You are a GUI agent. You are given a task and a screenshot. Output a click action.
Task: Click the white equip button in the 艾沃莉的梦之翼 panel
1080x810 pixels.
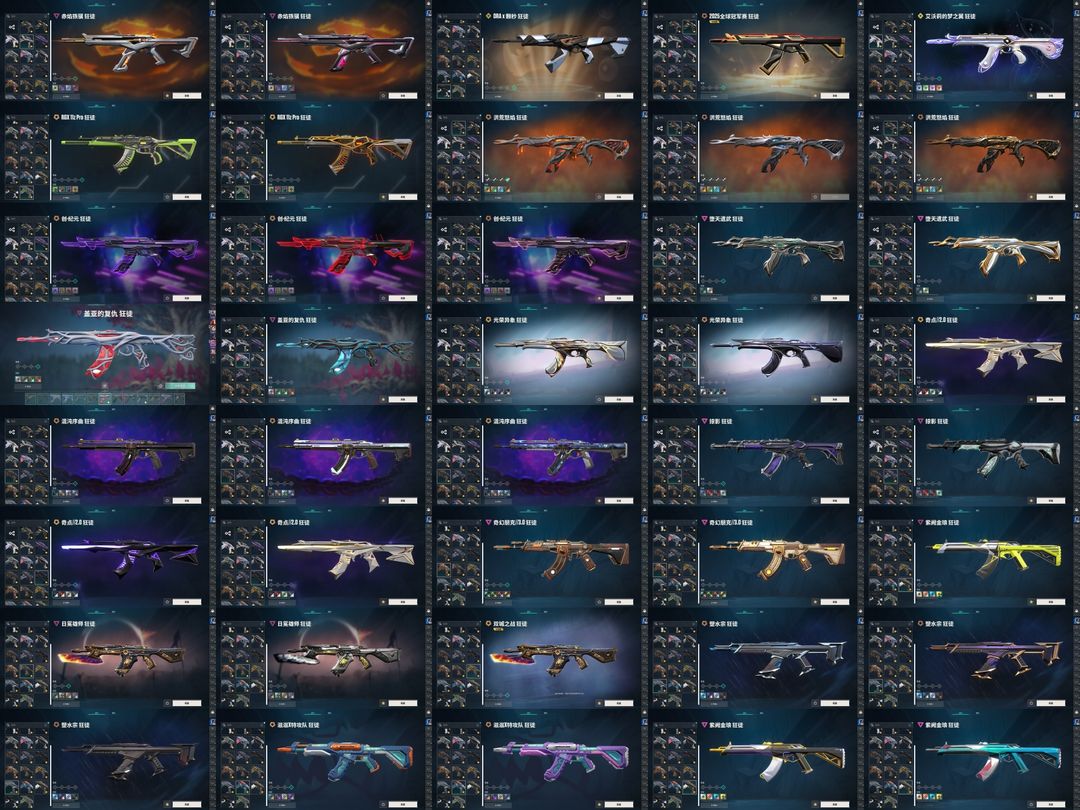[1051, 96]
